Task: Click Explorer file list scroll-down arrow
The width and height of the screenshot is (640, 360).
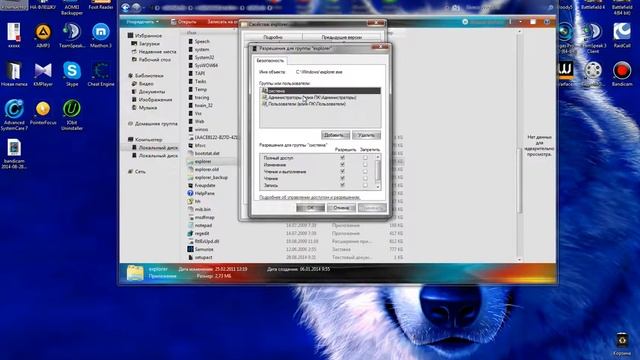Action: pyautogui.click(x=520, y=259)
